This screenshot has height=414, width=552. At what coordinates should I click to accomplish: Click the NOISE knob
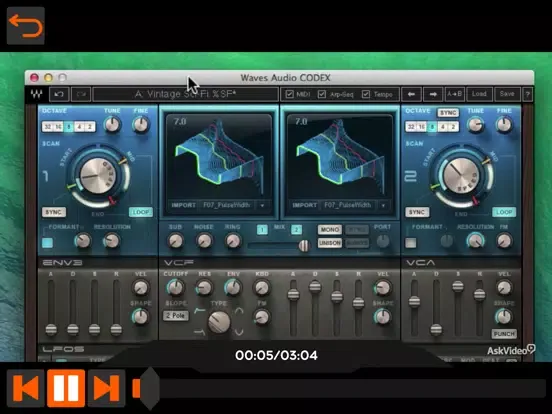[204, 241]
